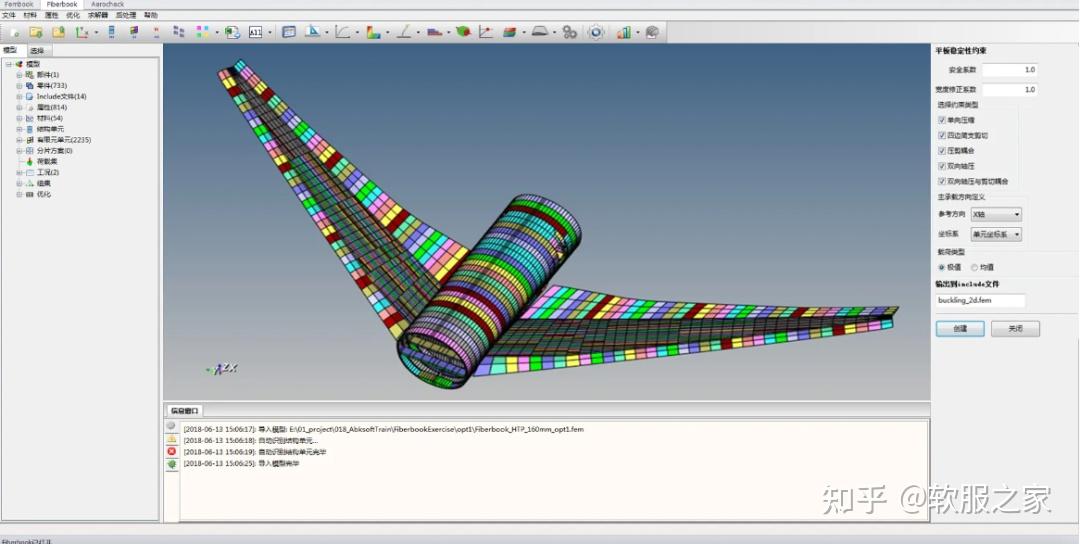Click the XYZ axis triad in viewport
Image resolution: width=1080 pixels, height=544 pixels.
click(x=222, y=369)
